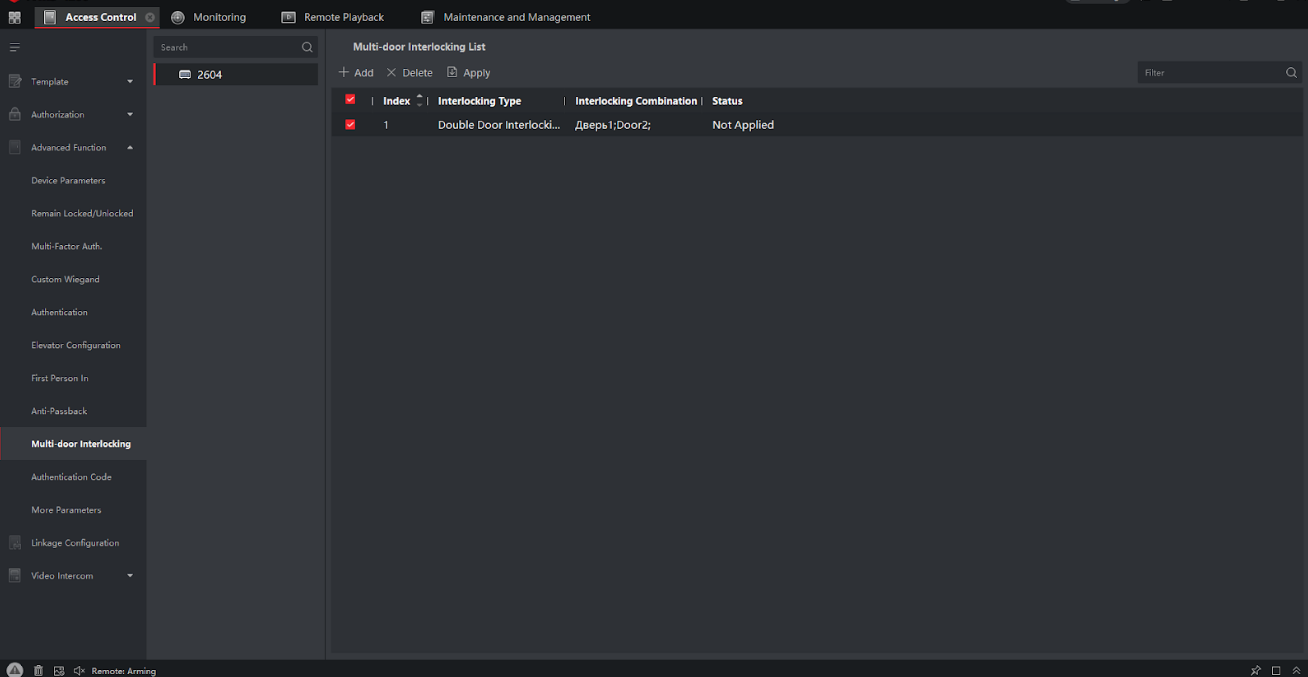Click the muted speaker icon in status bar
Viewport: 1308px width, 677px height.
79,671
